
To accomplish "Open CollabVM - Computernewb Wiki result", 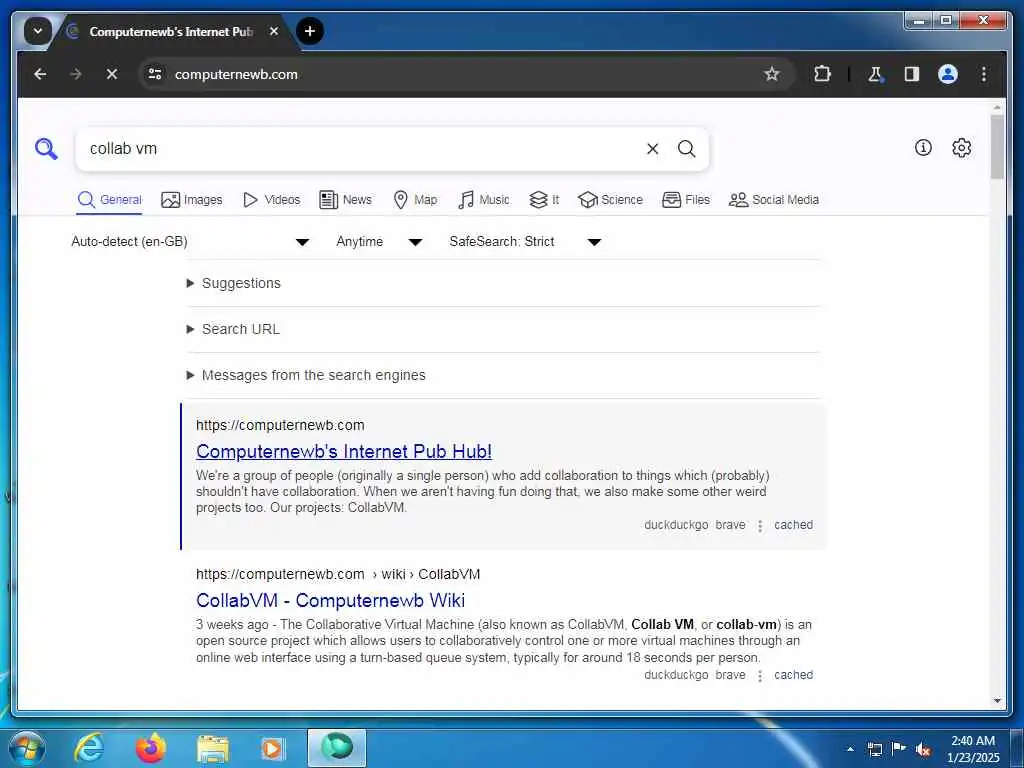I will tap(330, 600).
